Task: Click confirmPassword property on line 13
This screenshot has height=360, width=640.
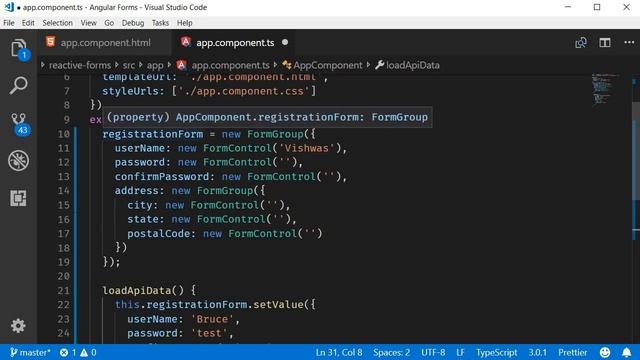Action: coord(162,176)
